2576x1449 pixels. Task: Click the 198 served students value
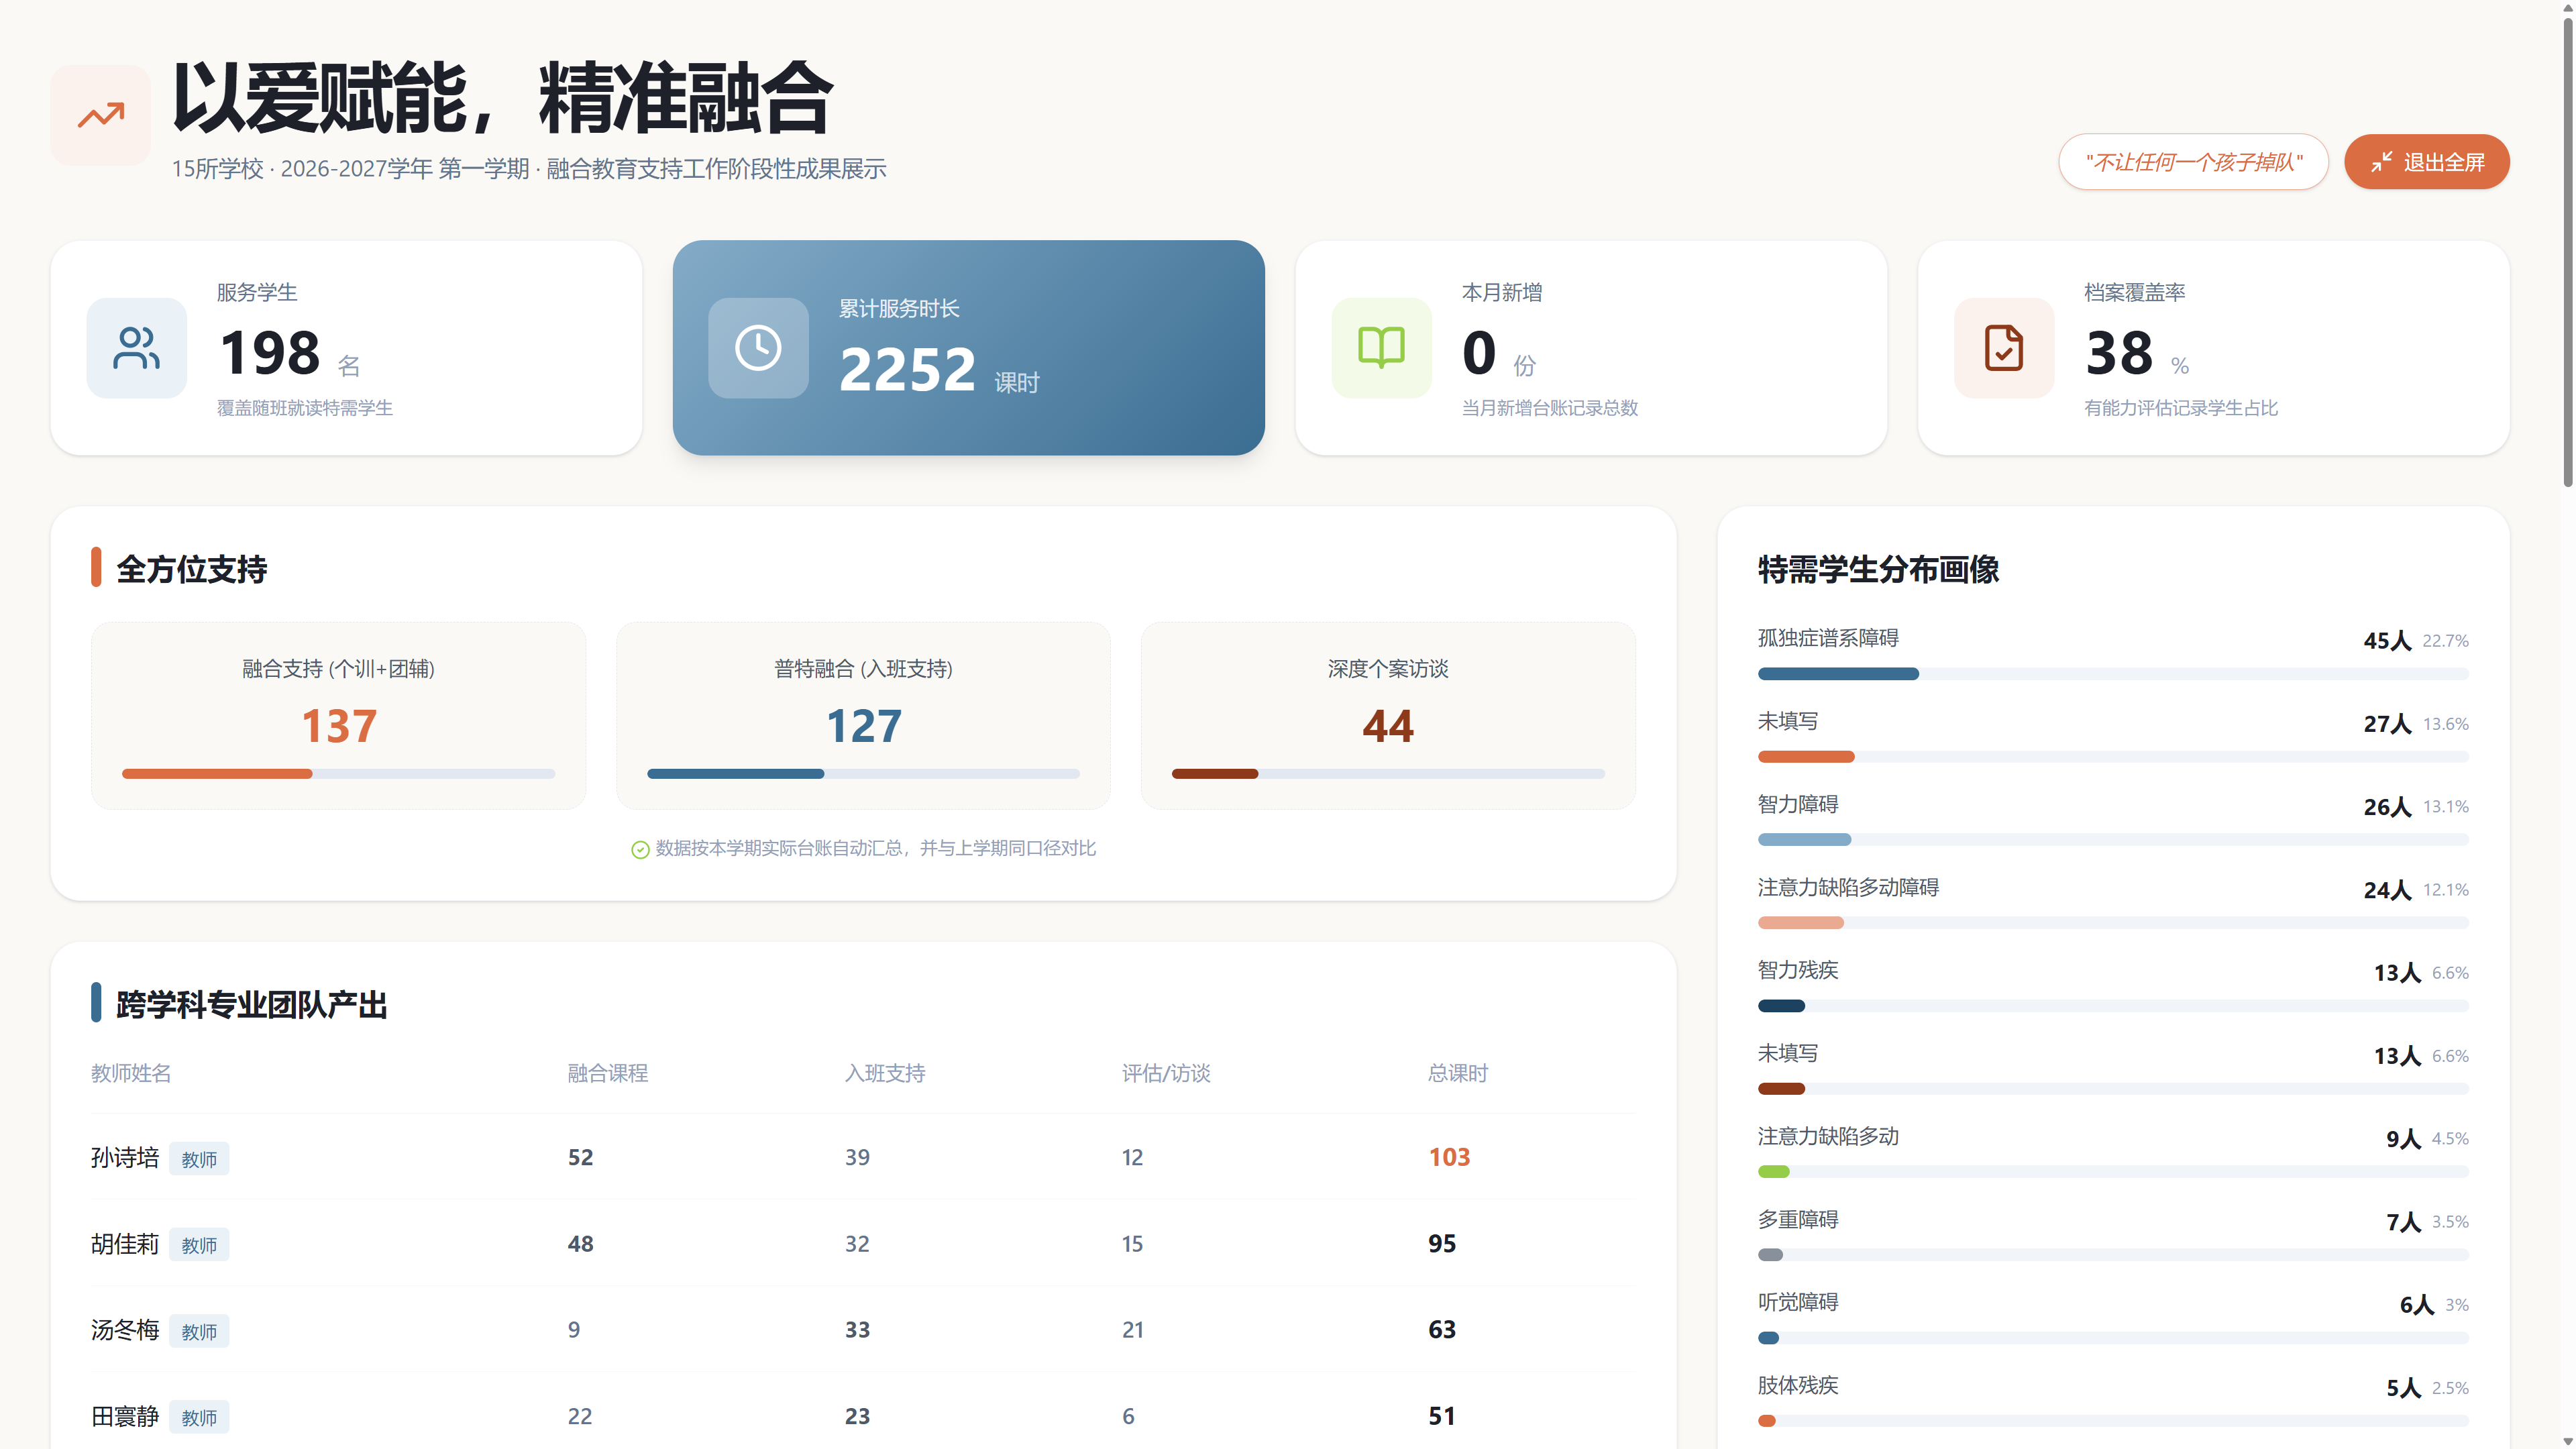tap(270, 353)
